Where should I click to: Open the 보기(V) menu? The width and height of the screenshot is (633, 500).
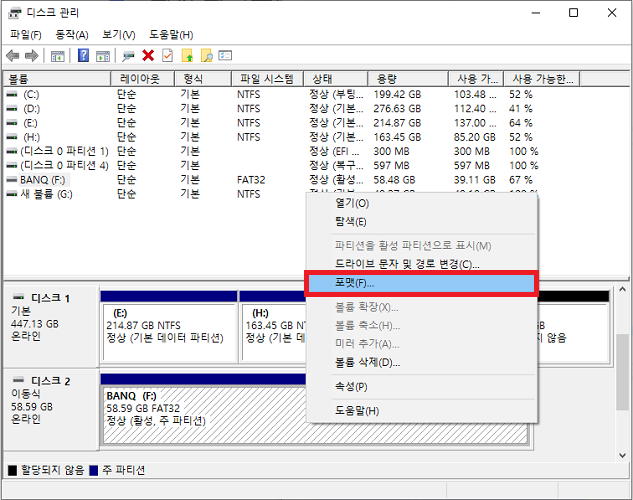pos(119,35)
